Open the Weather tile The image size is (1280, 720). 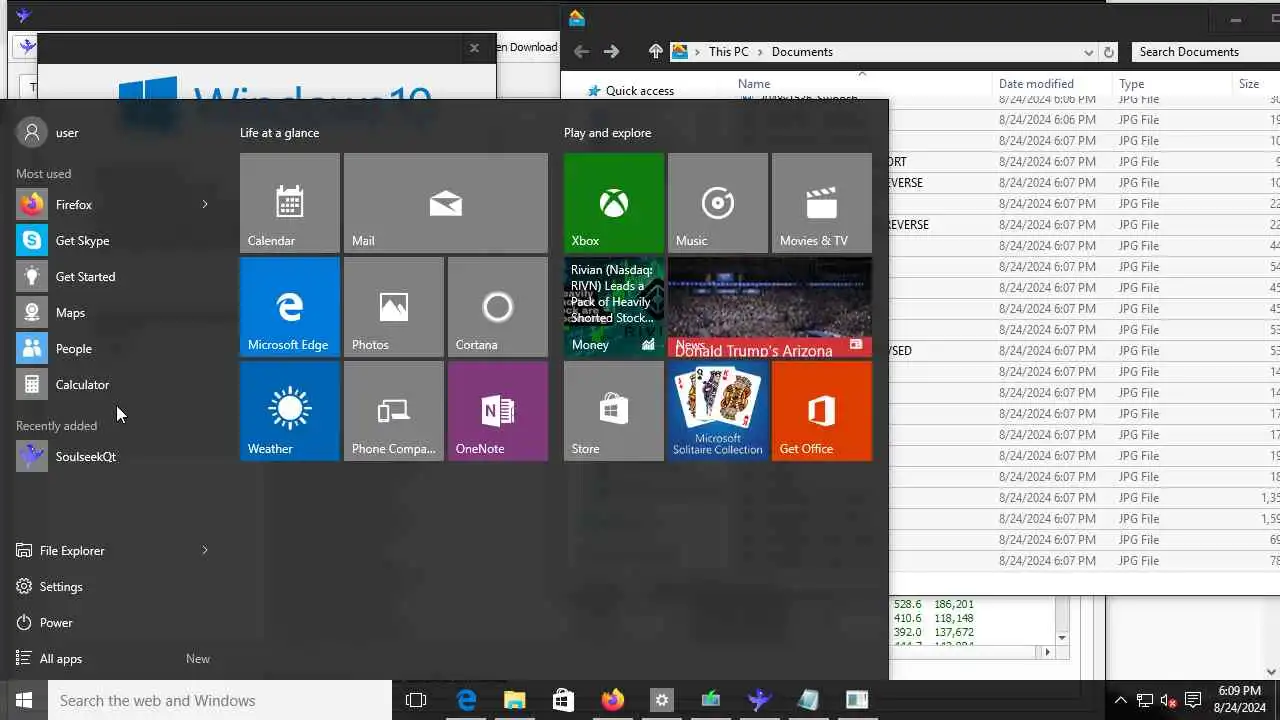pyautogui.click(x=290, y=411)
